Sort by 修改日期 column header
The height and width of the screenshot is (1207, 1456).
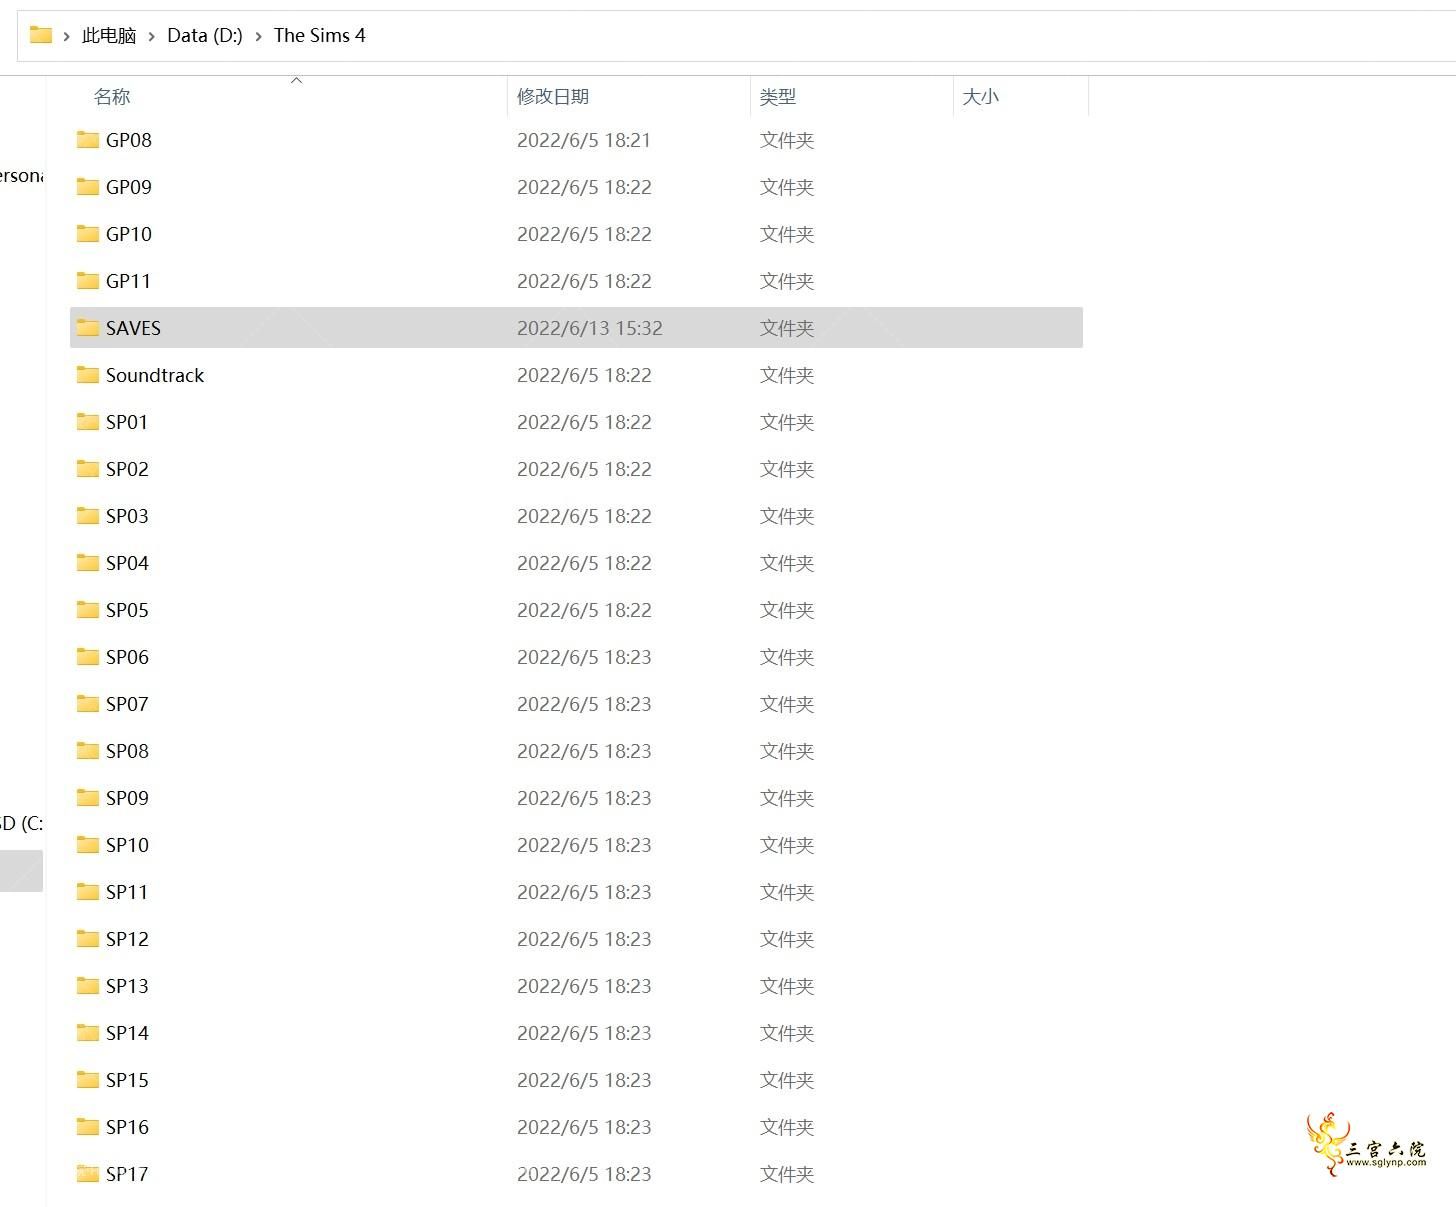pyautogui.click(x=553, y=97)
